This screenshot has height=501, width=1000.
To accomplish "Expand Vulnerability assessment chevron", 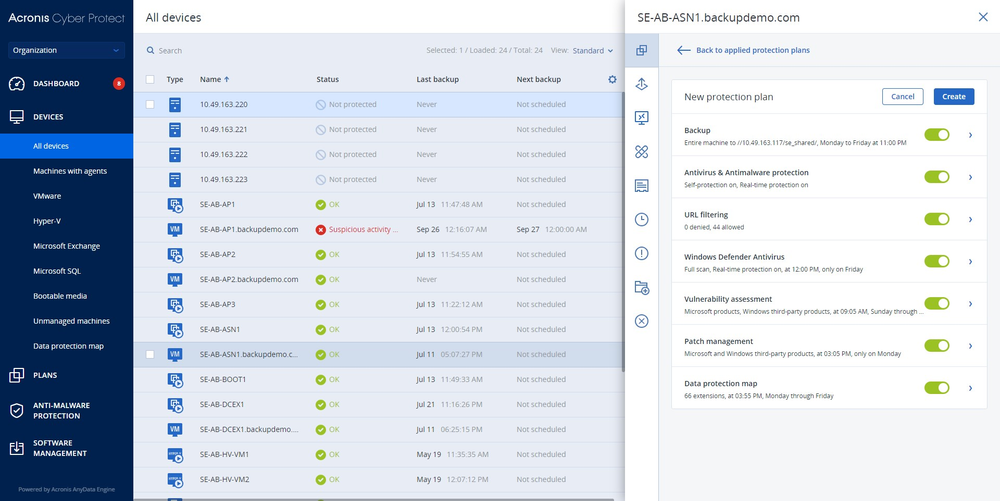I will 971,303.
